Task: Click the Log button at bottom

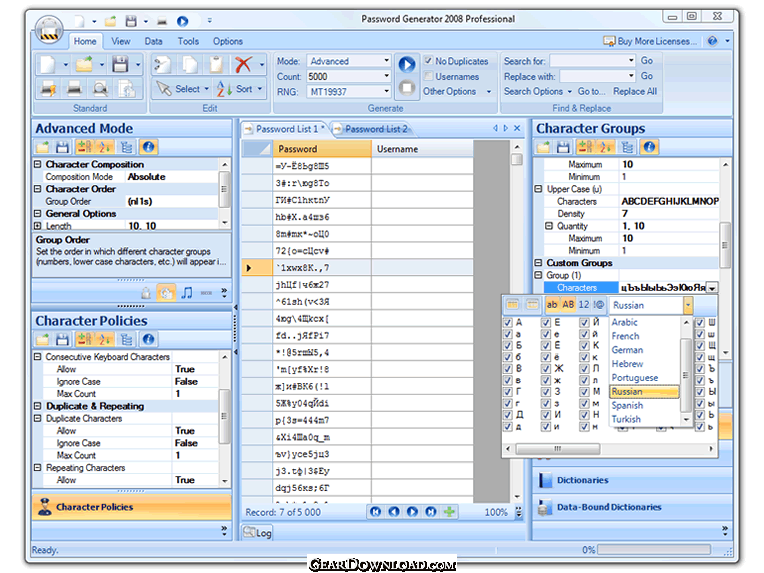Action: pyautogui.click(x=258, y=533)
